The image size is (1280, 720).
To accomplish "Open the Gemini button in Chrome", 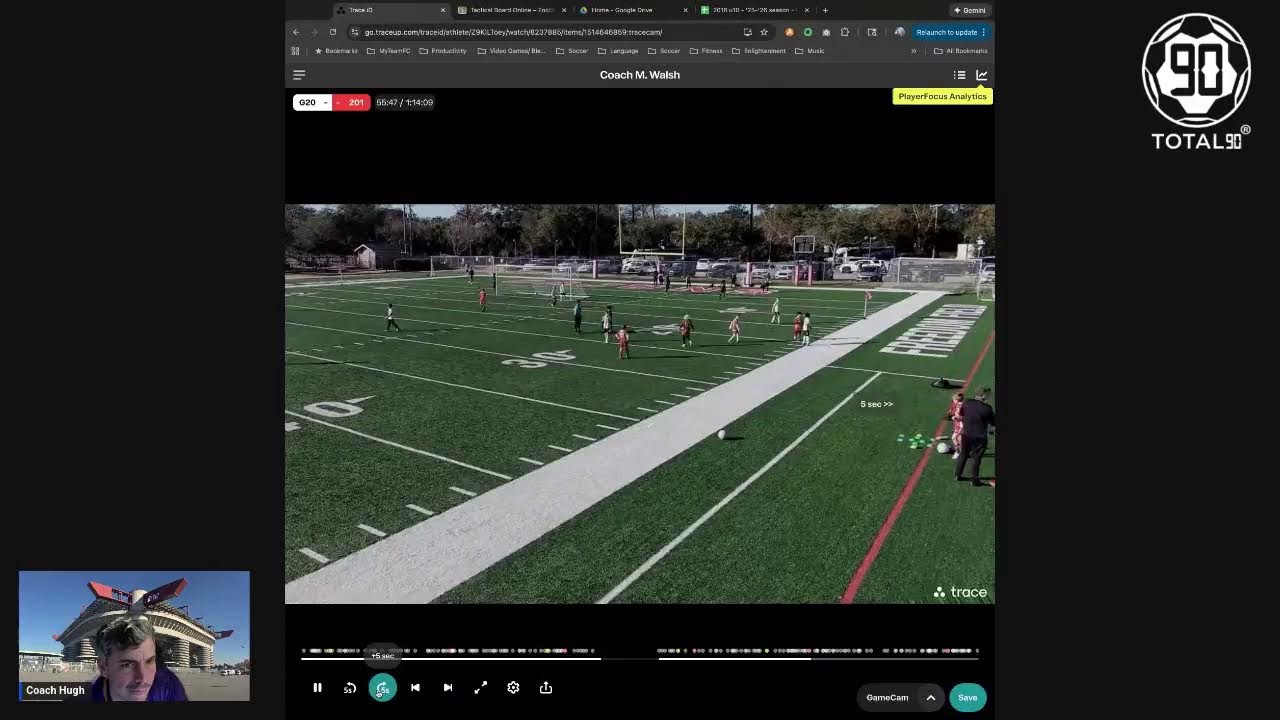I will pos(969,10).
